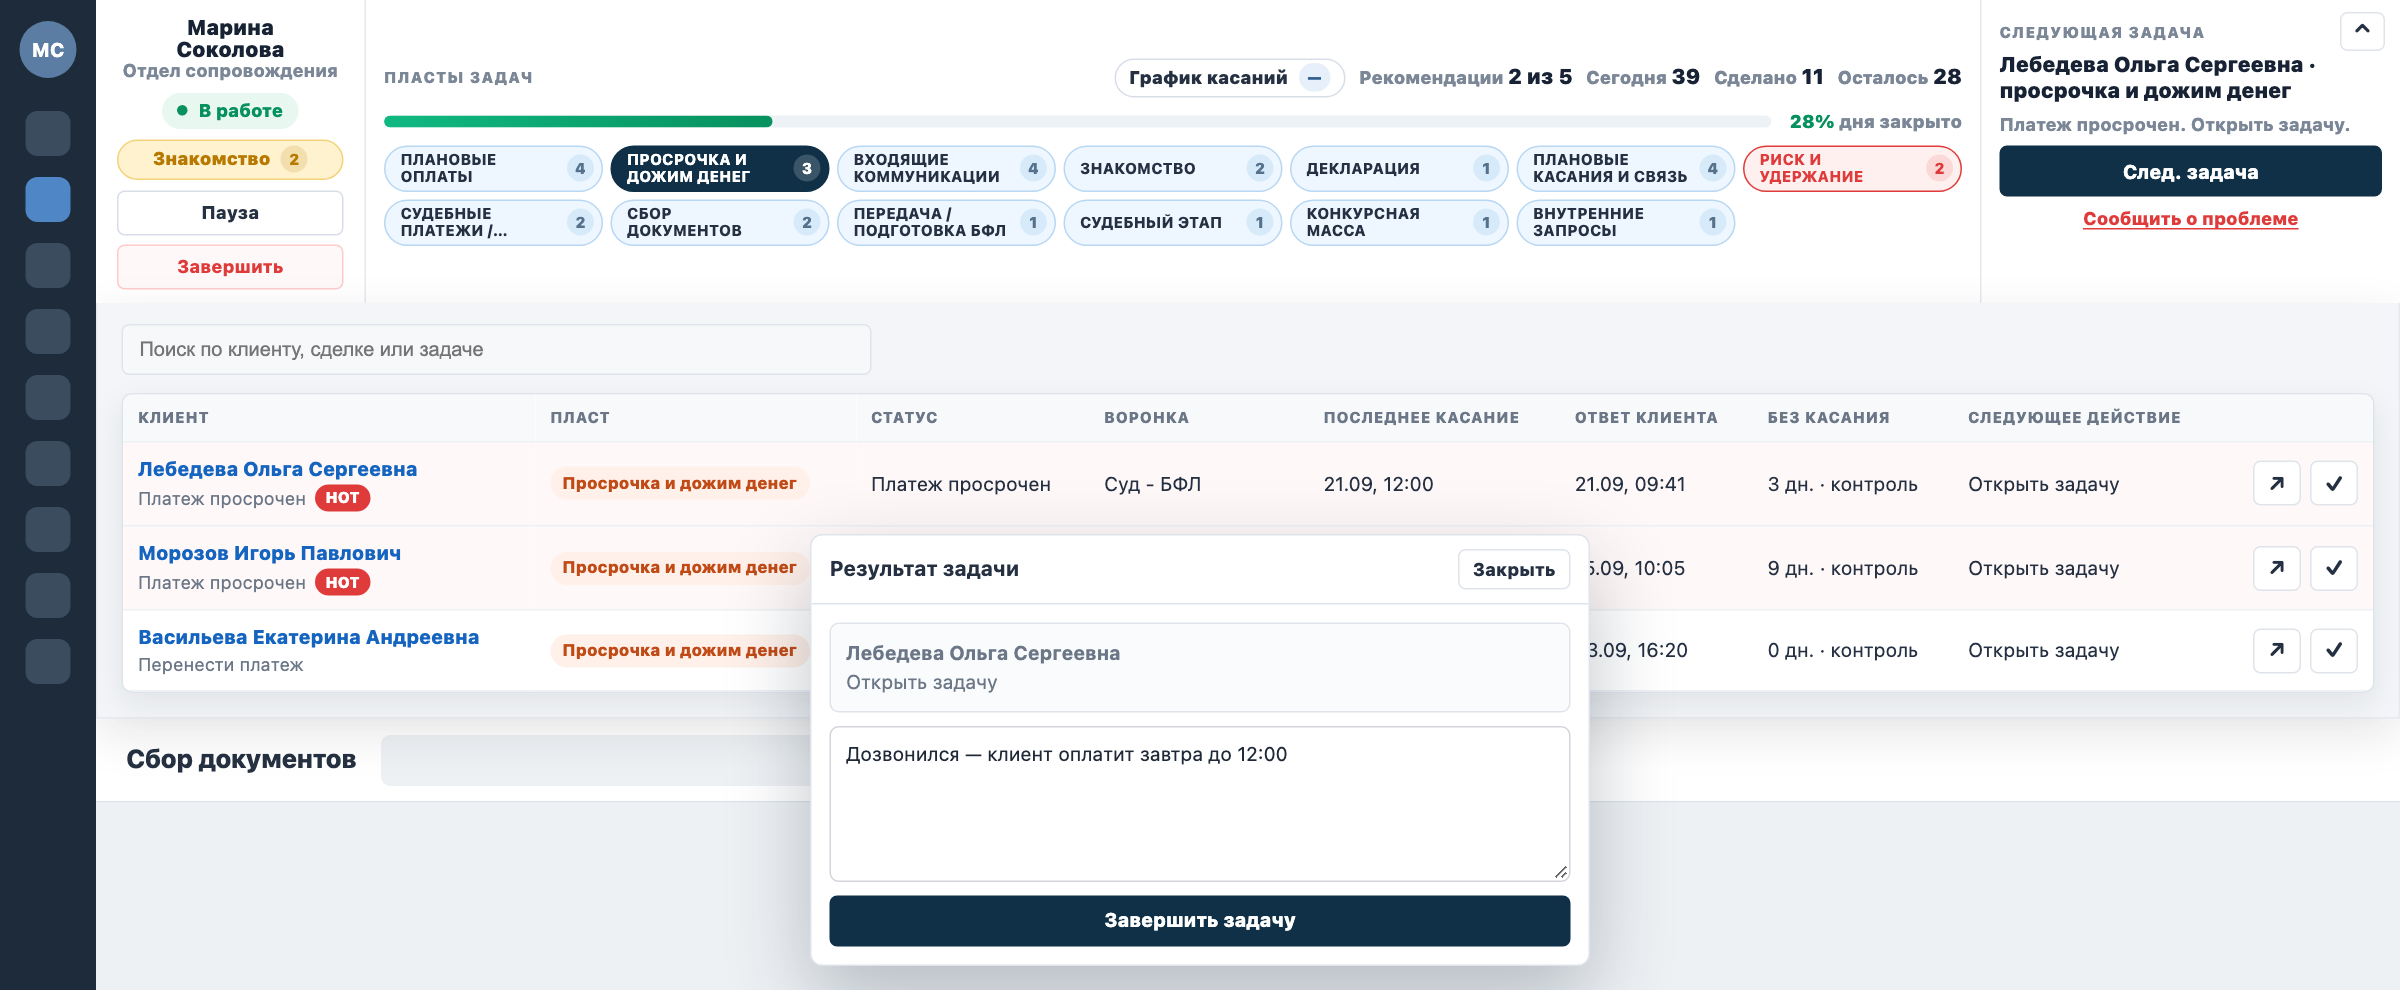Open client Лебедева Ольга Сергеевна link

coord(277,469)
